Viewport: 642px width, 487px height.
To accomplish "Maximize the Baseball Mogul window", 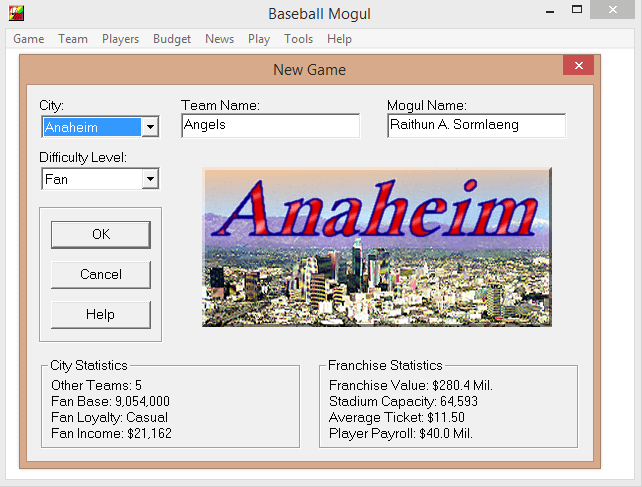I will coord(577,10).
